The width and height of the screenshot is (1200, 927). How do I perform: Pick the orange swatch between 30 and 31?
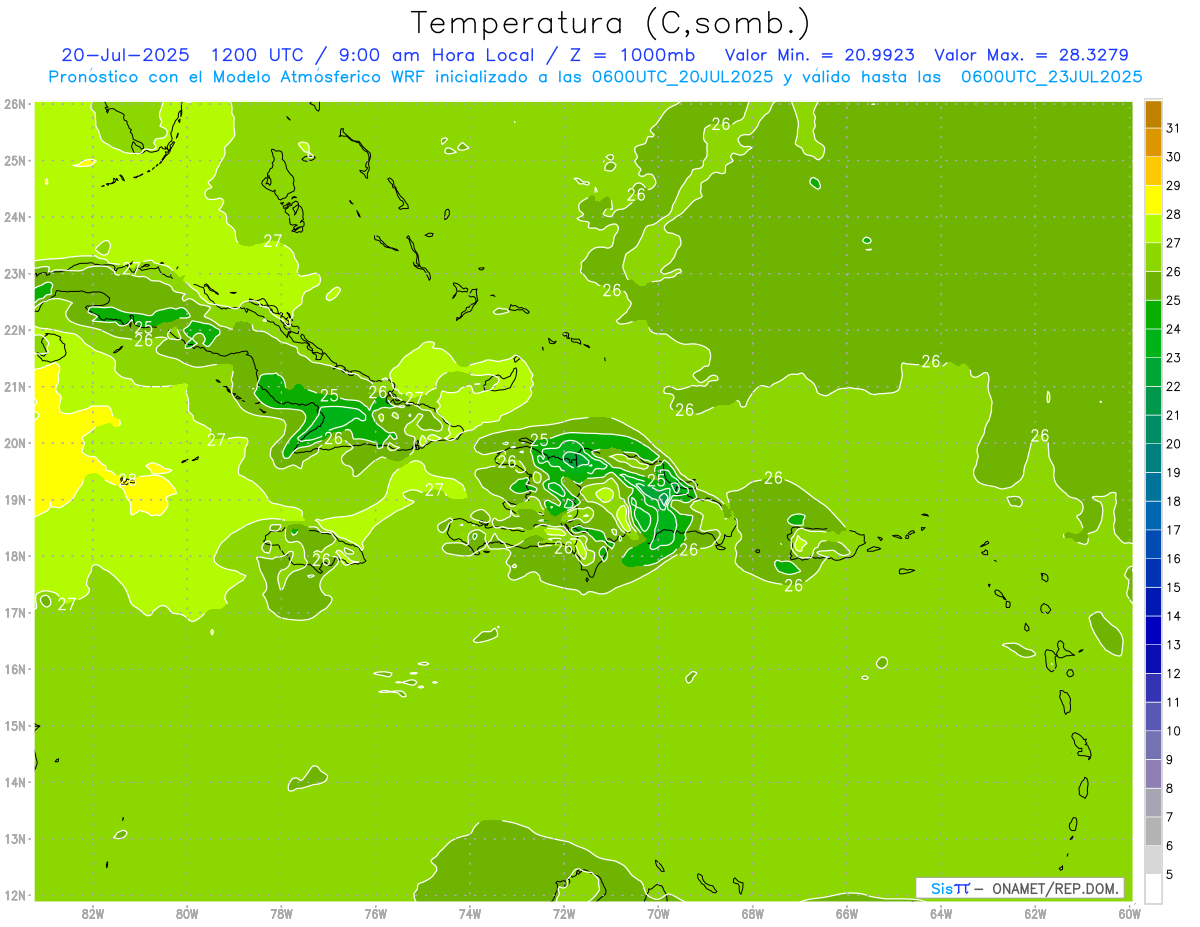coord(1153,143)
